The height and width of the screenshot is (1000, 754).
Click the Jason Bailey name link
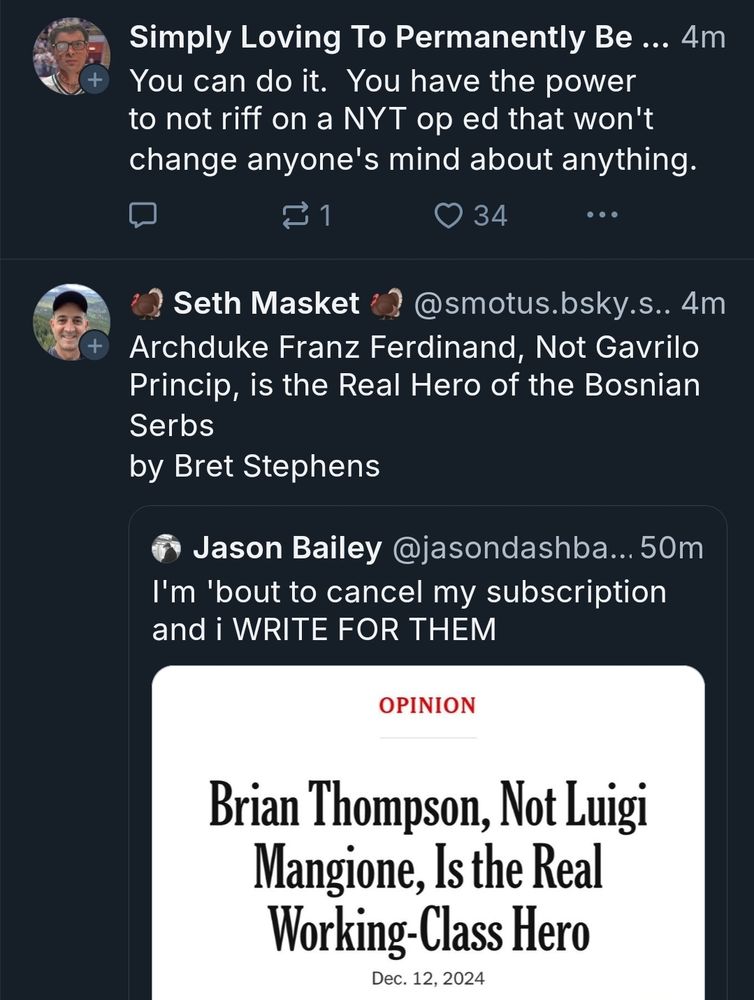[287, 548]
